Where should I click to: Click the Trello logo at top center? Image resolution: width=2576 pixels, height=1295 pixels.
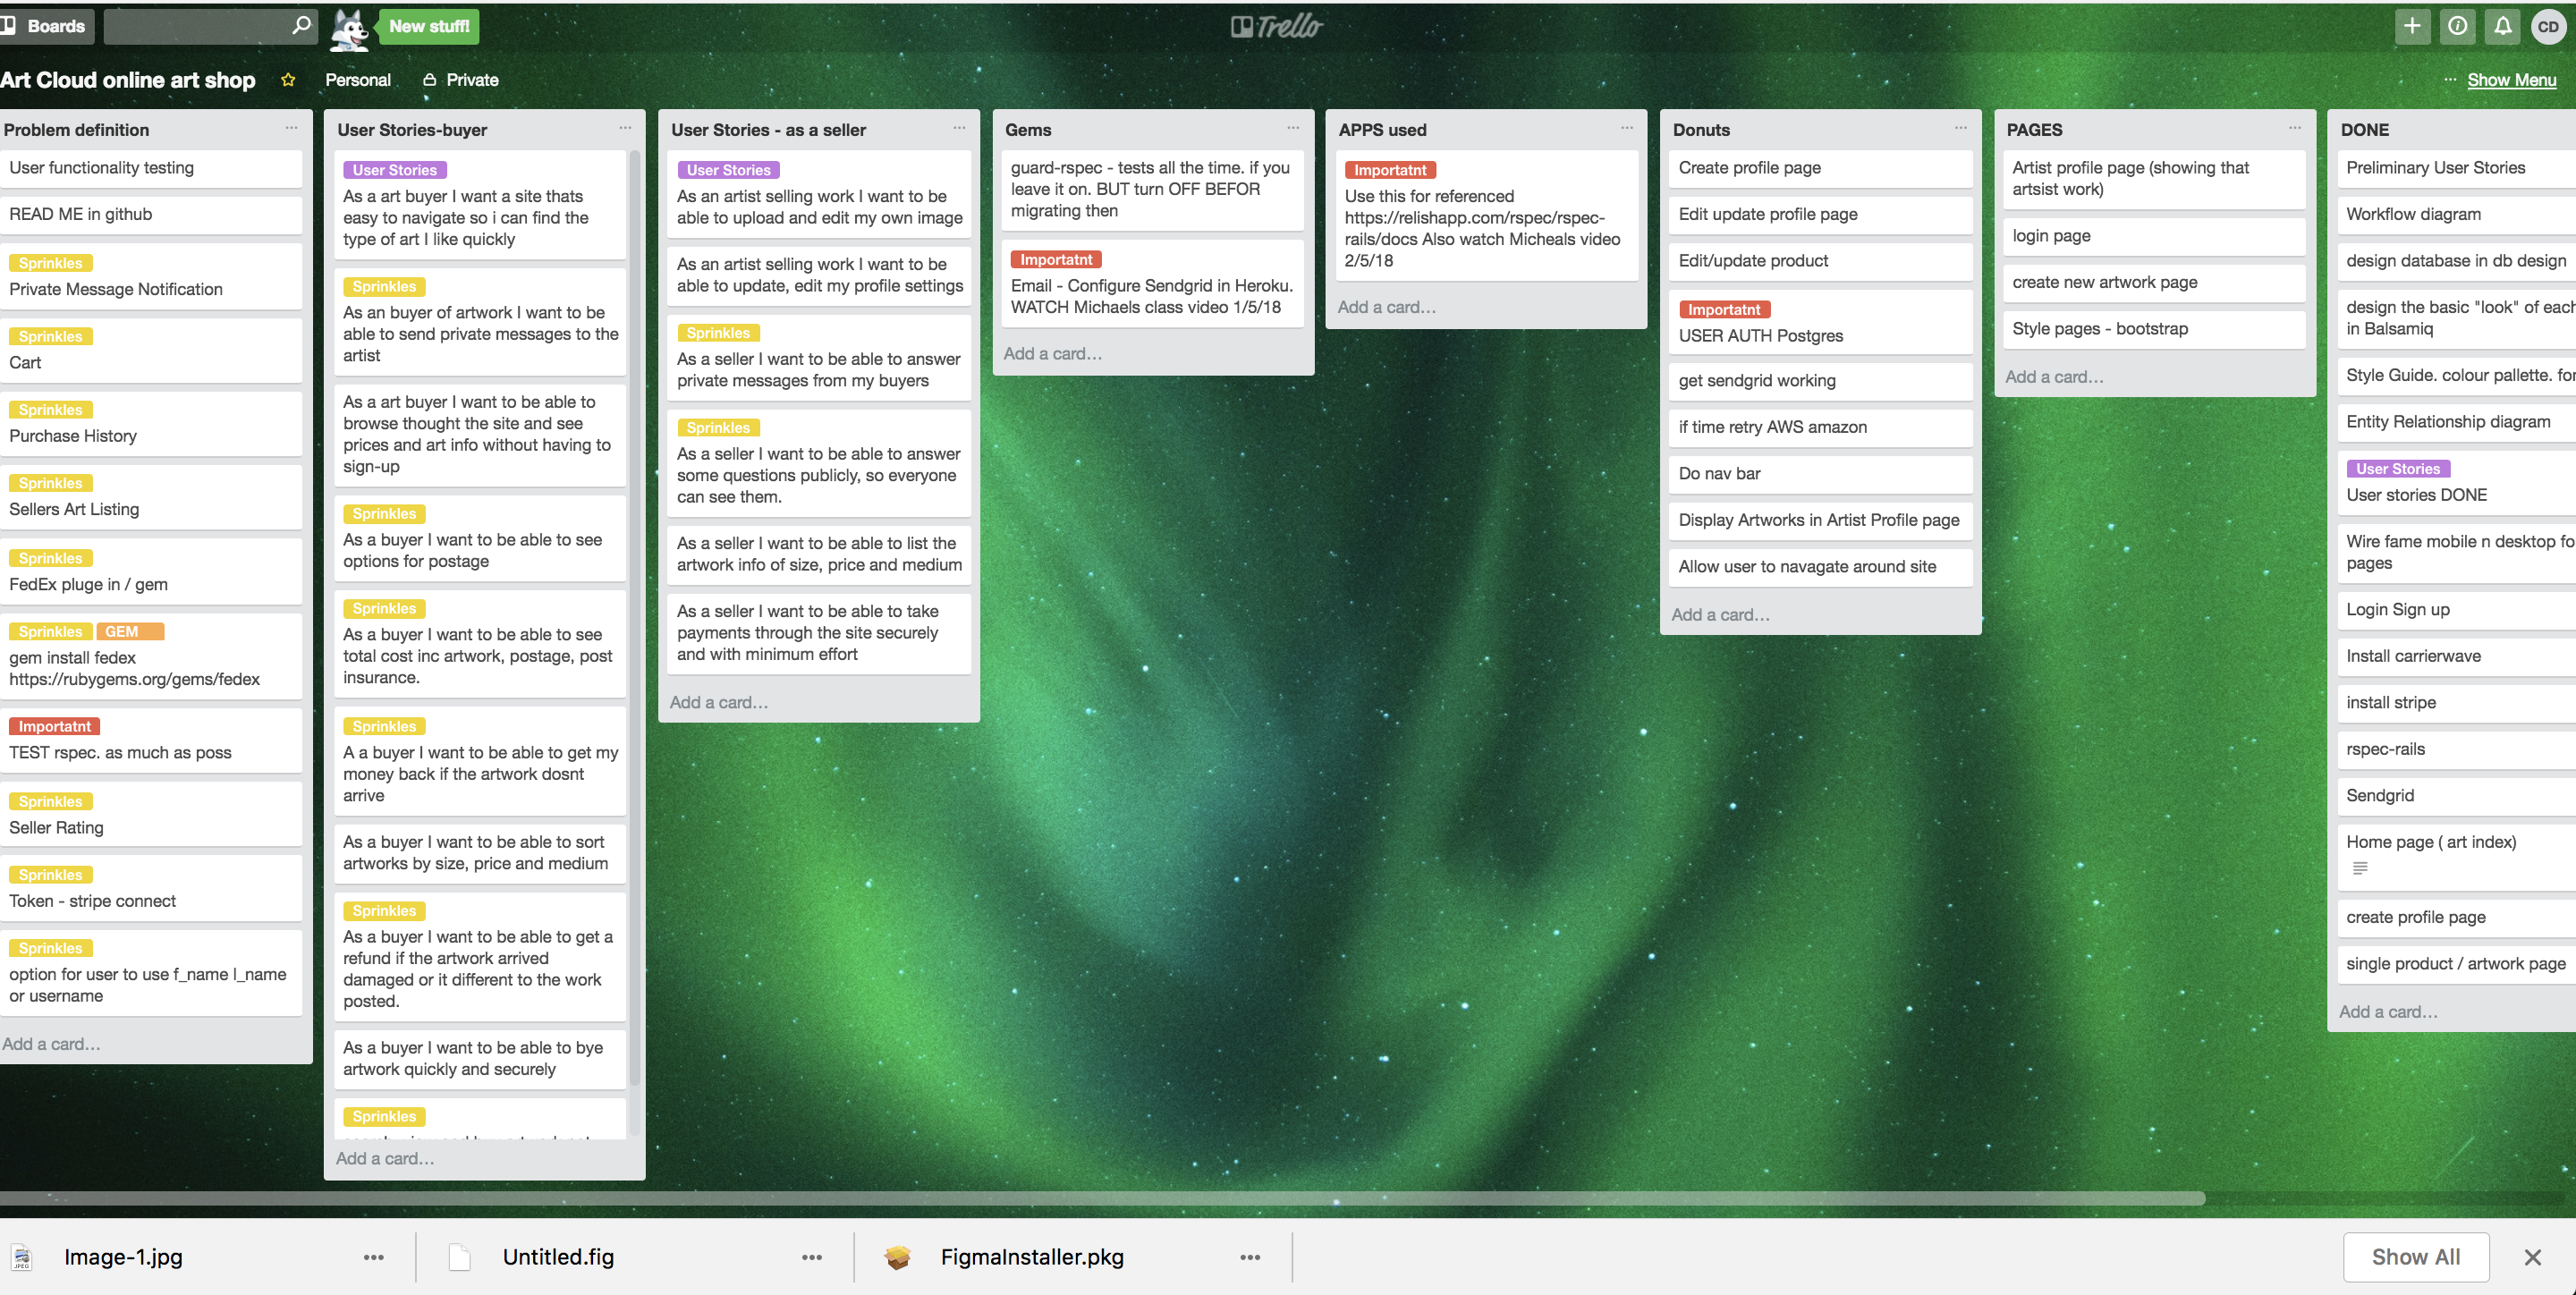(x=1276, y=27)
